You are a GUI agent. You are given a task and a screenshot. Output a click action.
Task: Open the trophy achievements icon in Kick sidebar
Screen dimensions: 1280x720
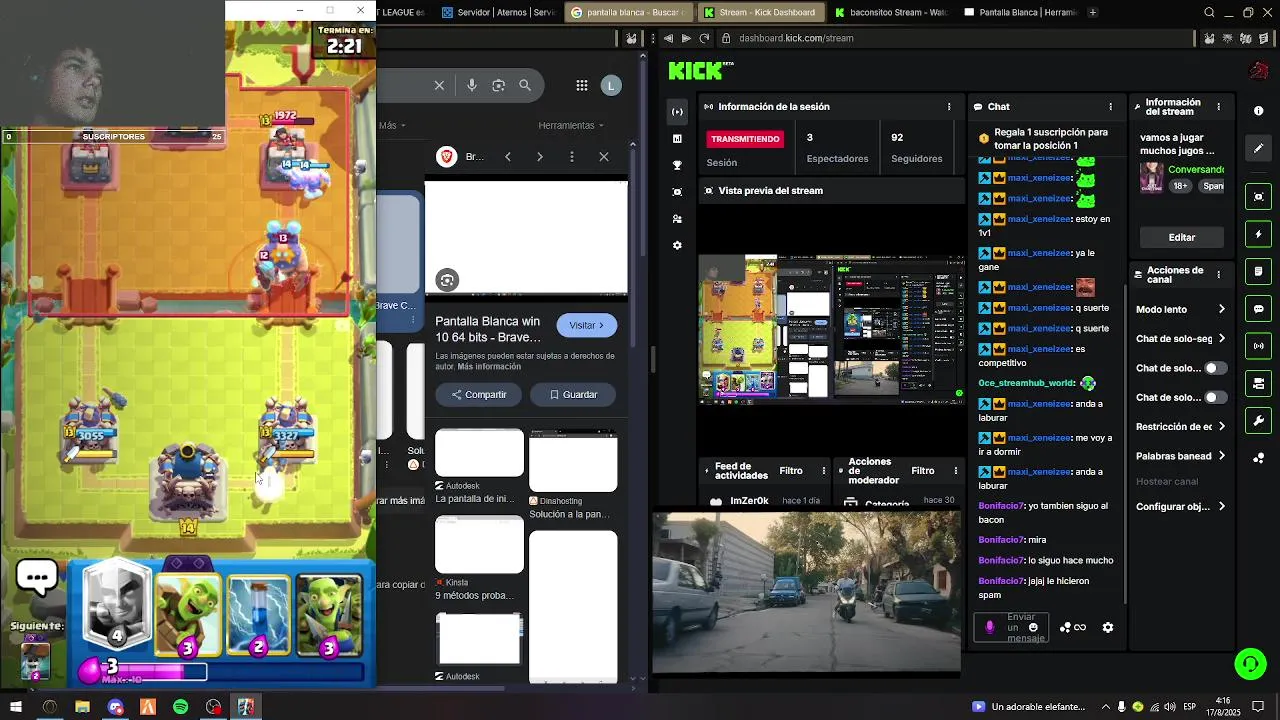677,165
